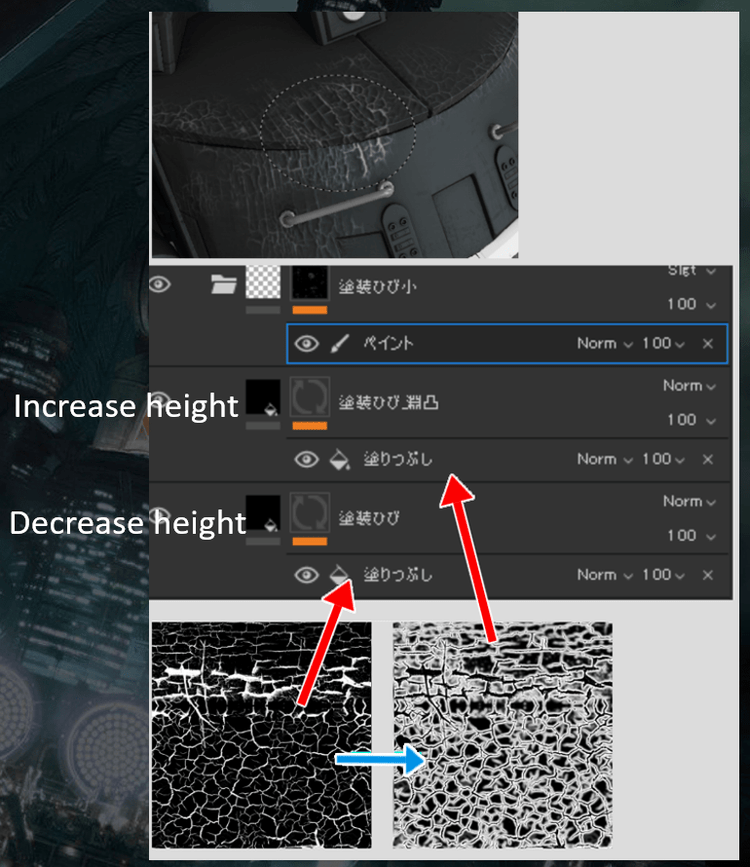Screen dimensions: 750x867
Task: Toggle visibility of the ペイント effect
Action: point(306,344)
